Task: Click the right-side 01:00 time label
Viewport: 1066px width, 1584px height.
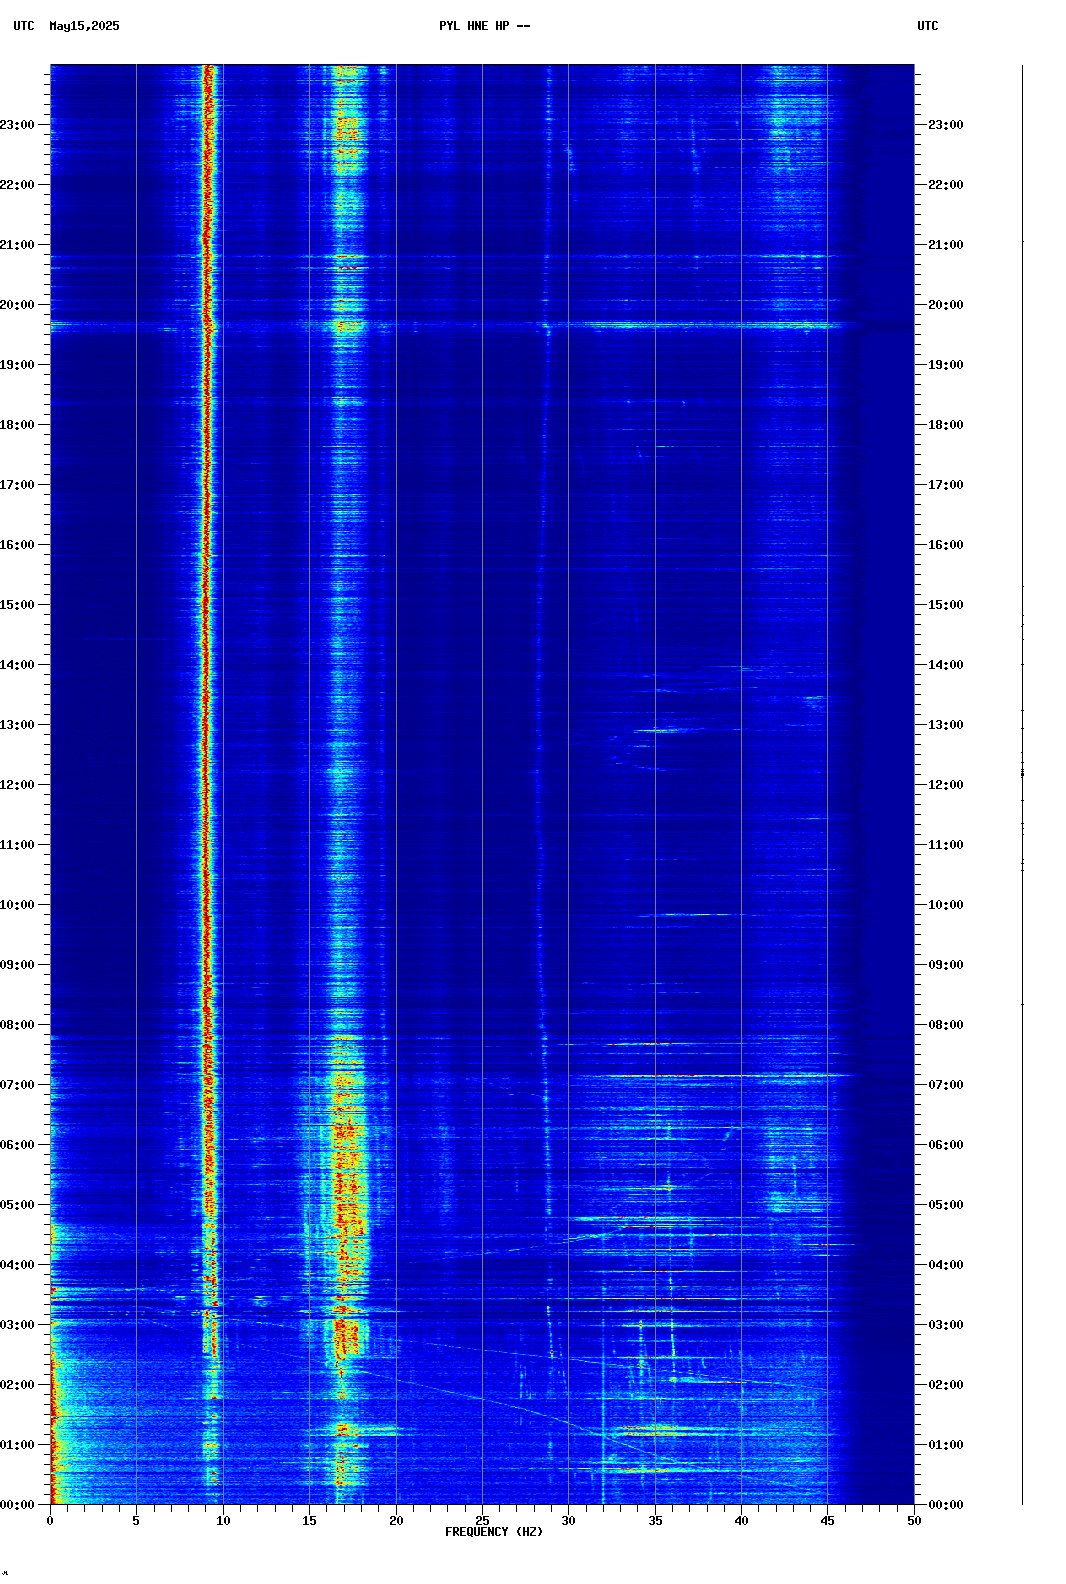Action: point(946,1445)
